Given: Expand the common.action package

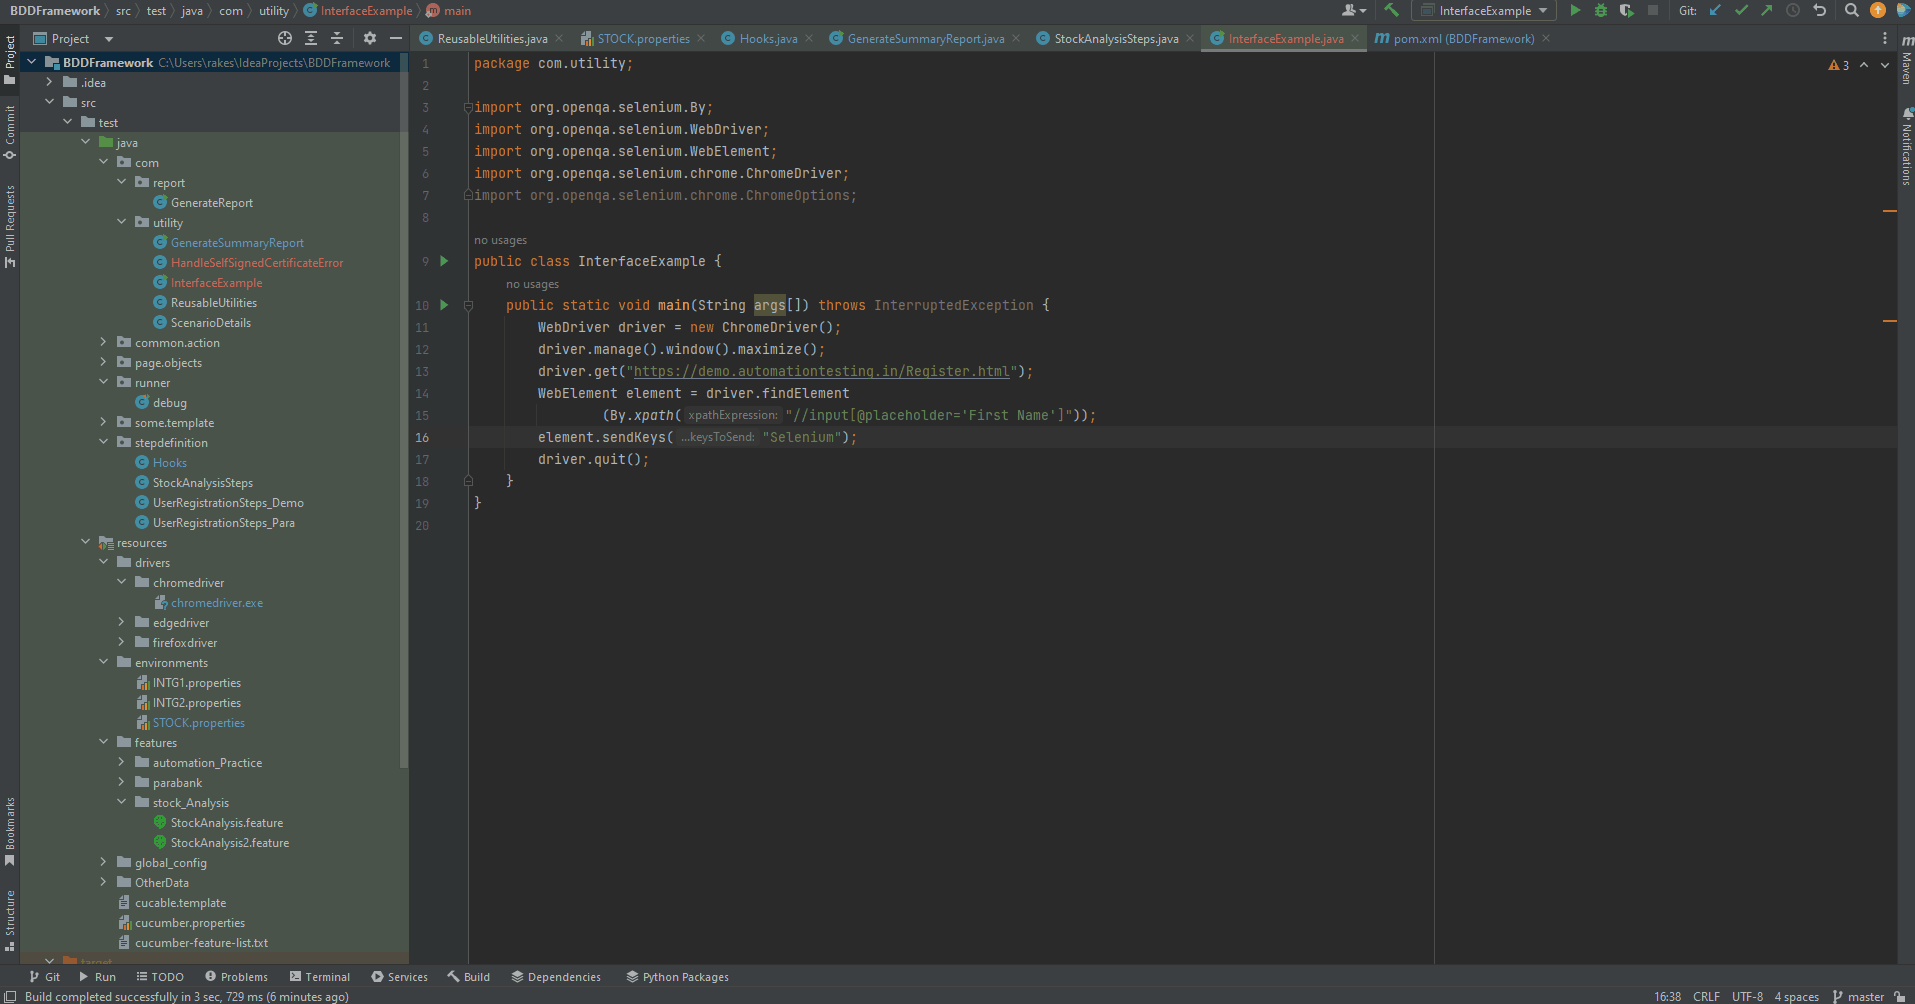Looking at the screenshot, I should (x=103, y=343).
